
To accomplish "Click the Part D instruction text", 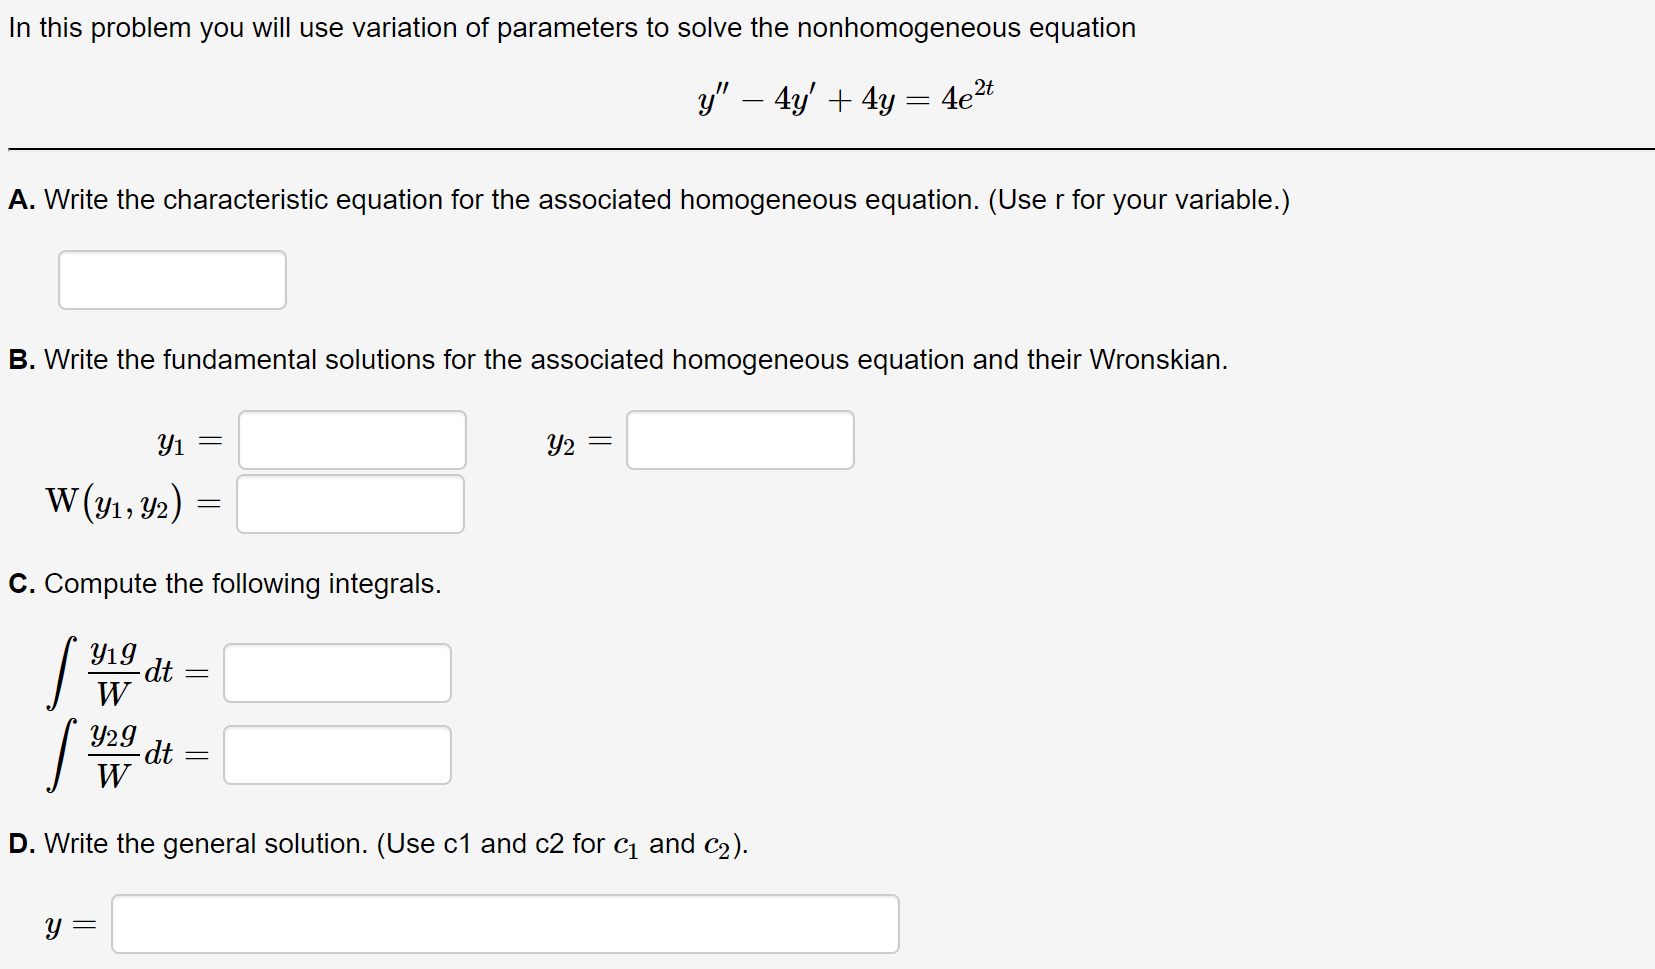I will point(376,842).
